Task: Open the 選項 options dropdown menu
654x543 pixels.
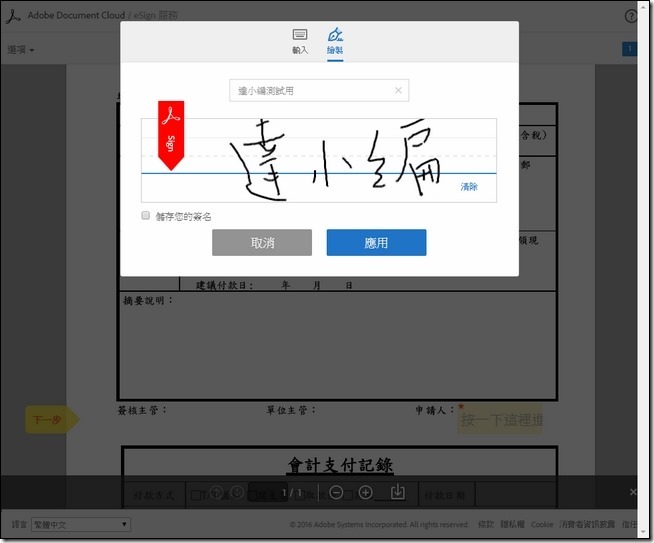Action: (x=21, y=49)
